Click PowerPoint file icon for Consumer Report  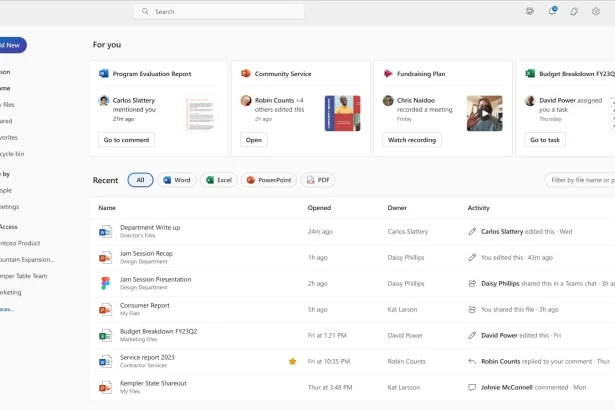[x=105, y=309]
